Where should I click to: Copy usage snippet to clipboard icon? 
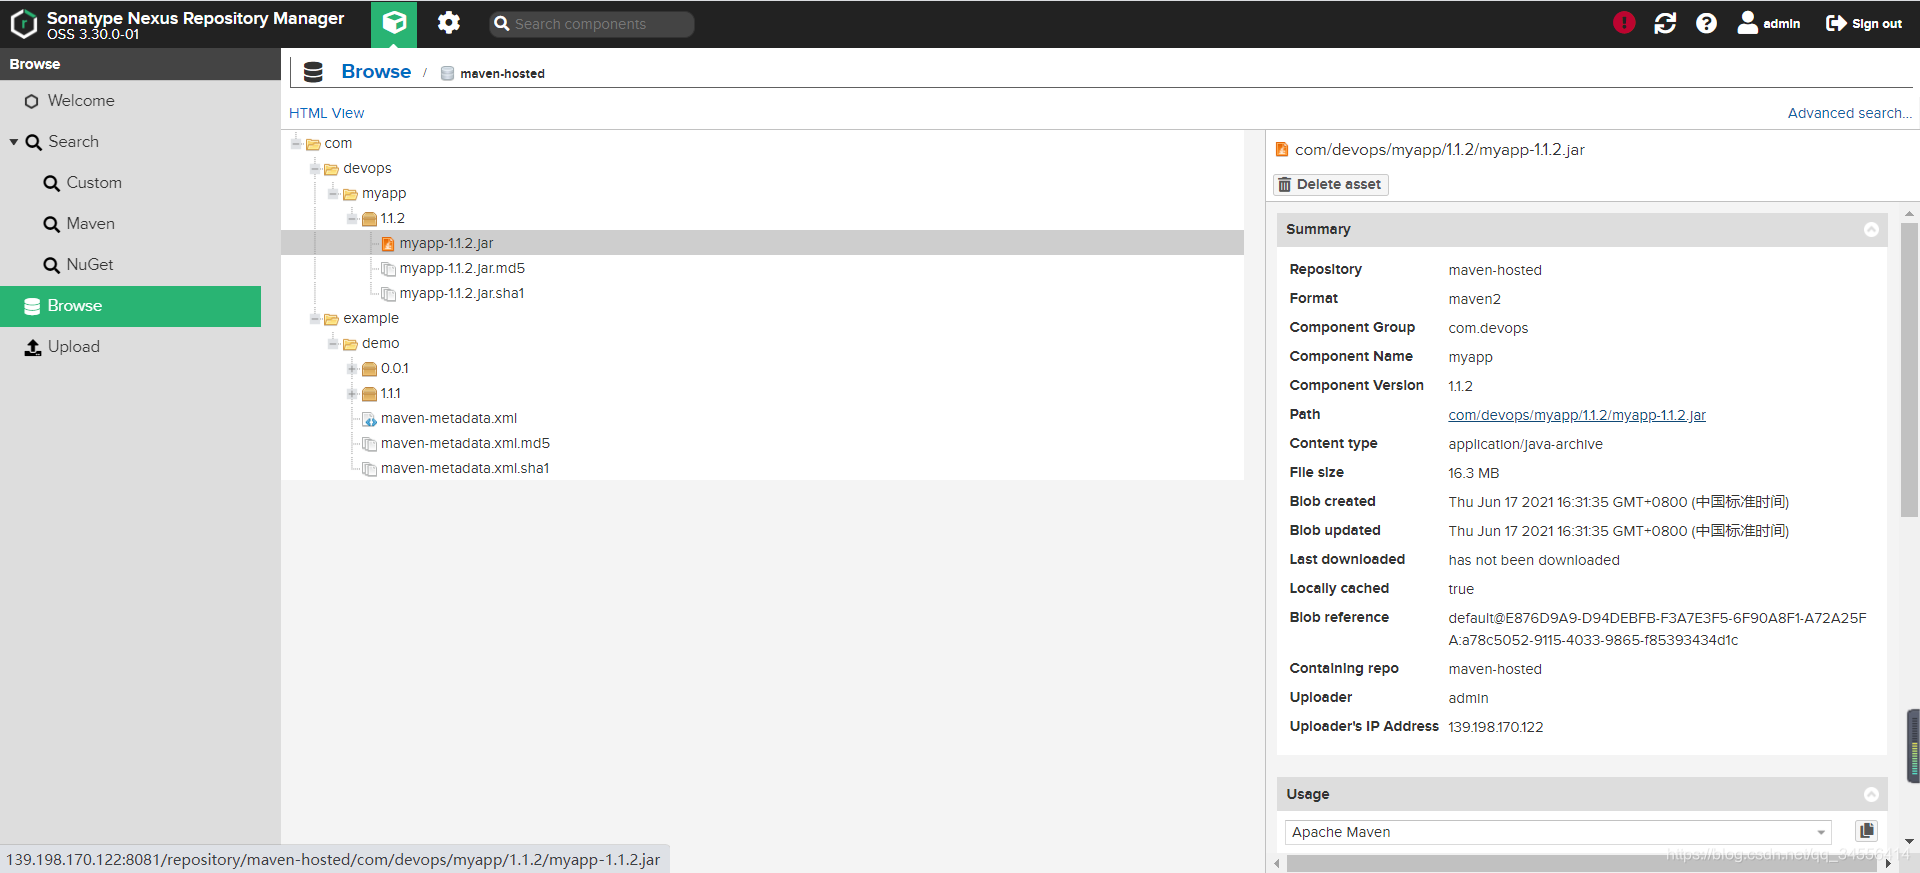point(1866,831)
